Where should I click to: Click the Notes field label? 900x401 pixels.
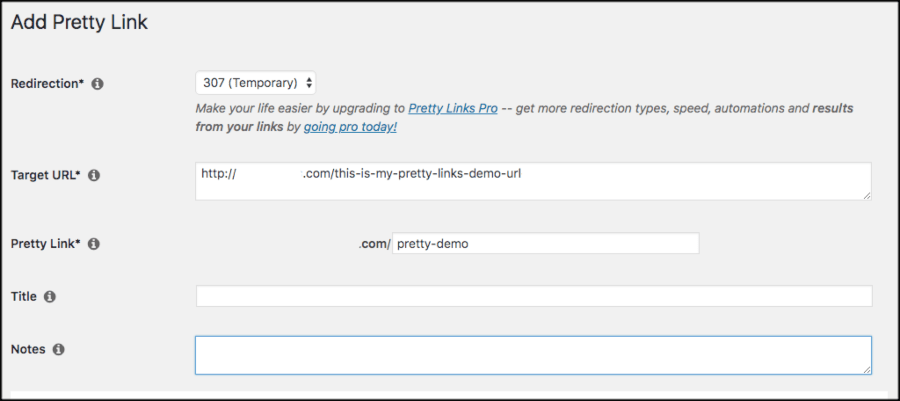pos(28,349)
